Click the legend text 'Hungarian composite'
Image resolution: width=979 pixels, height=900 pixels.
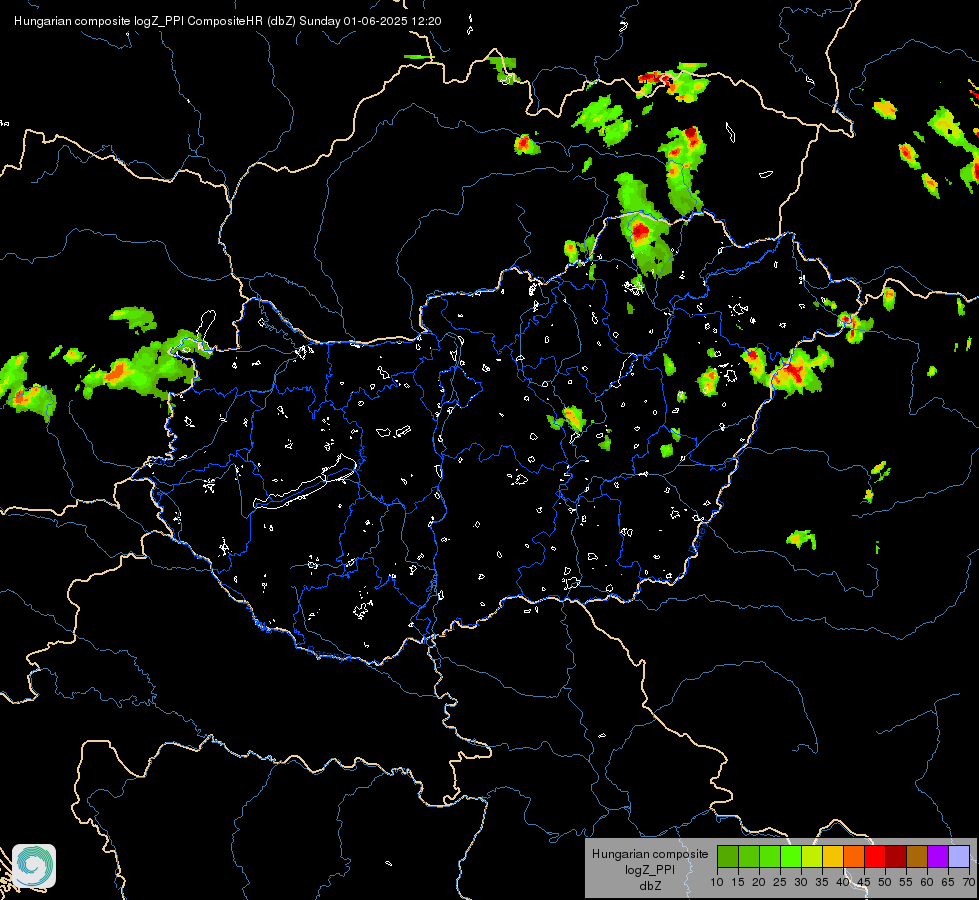coord(650,854)
